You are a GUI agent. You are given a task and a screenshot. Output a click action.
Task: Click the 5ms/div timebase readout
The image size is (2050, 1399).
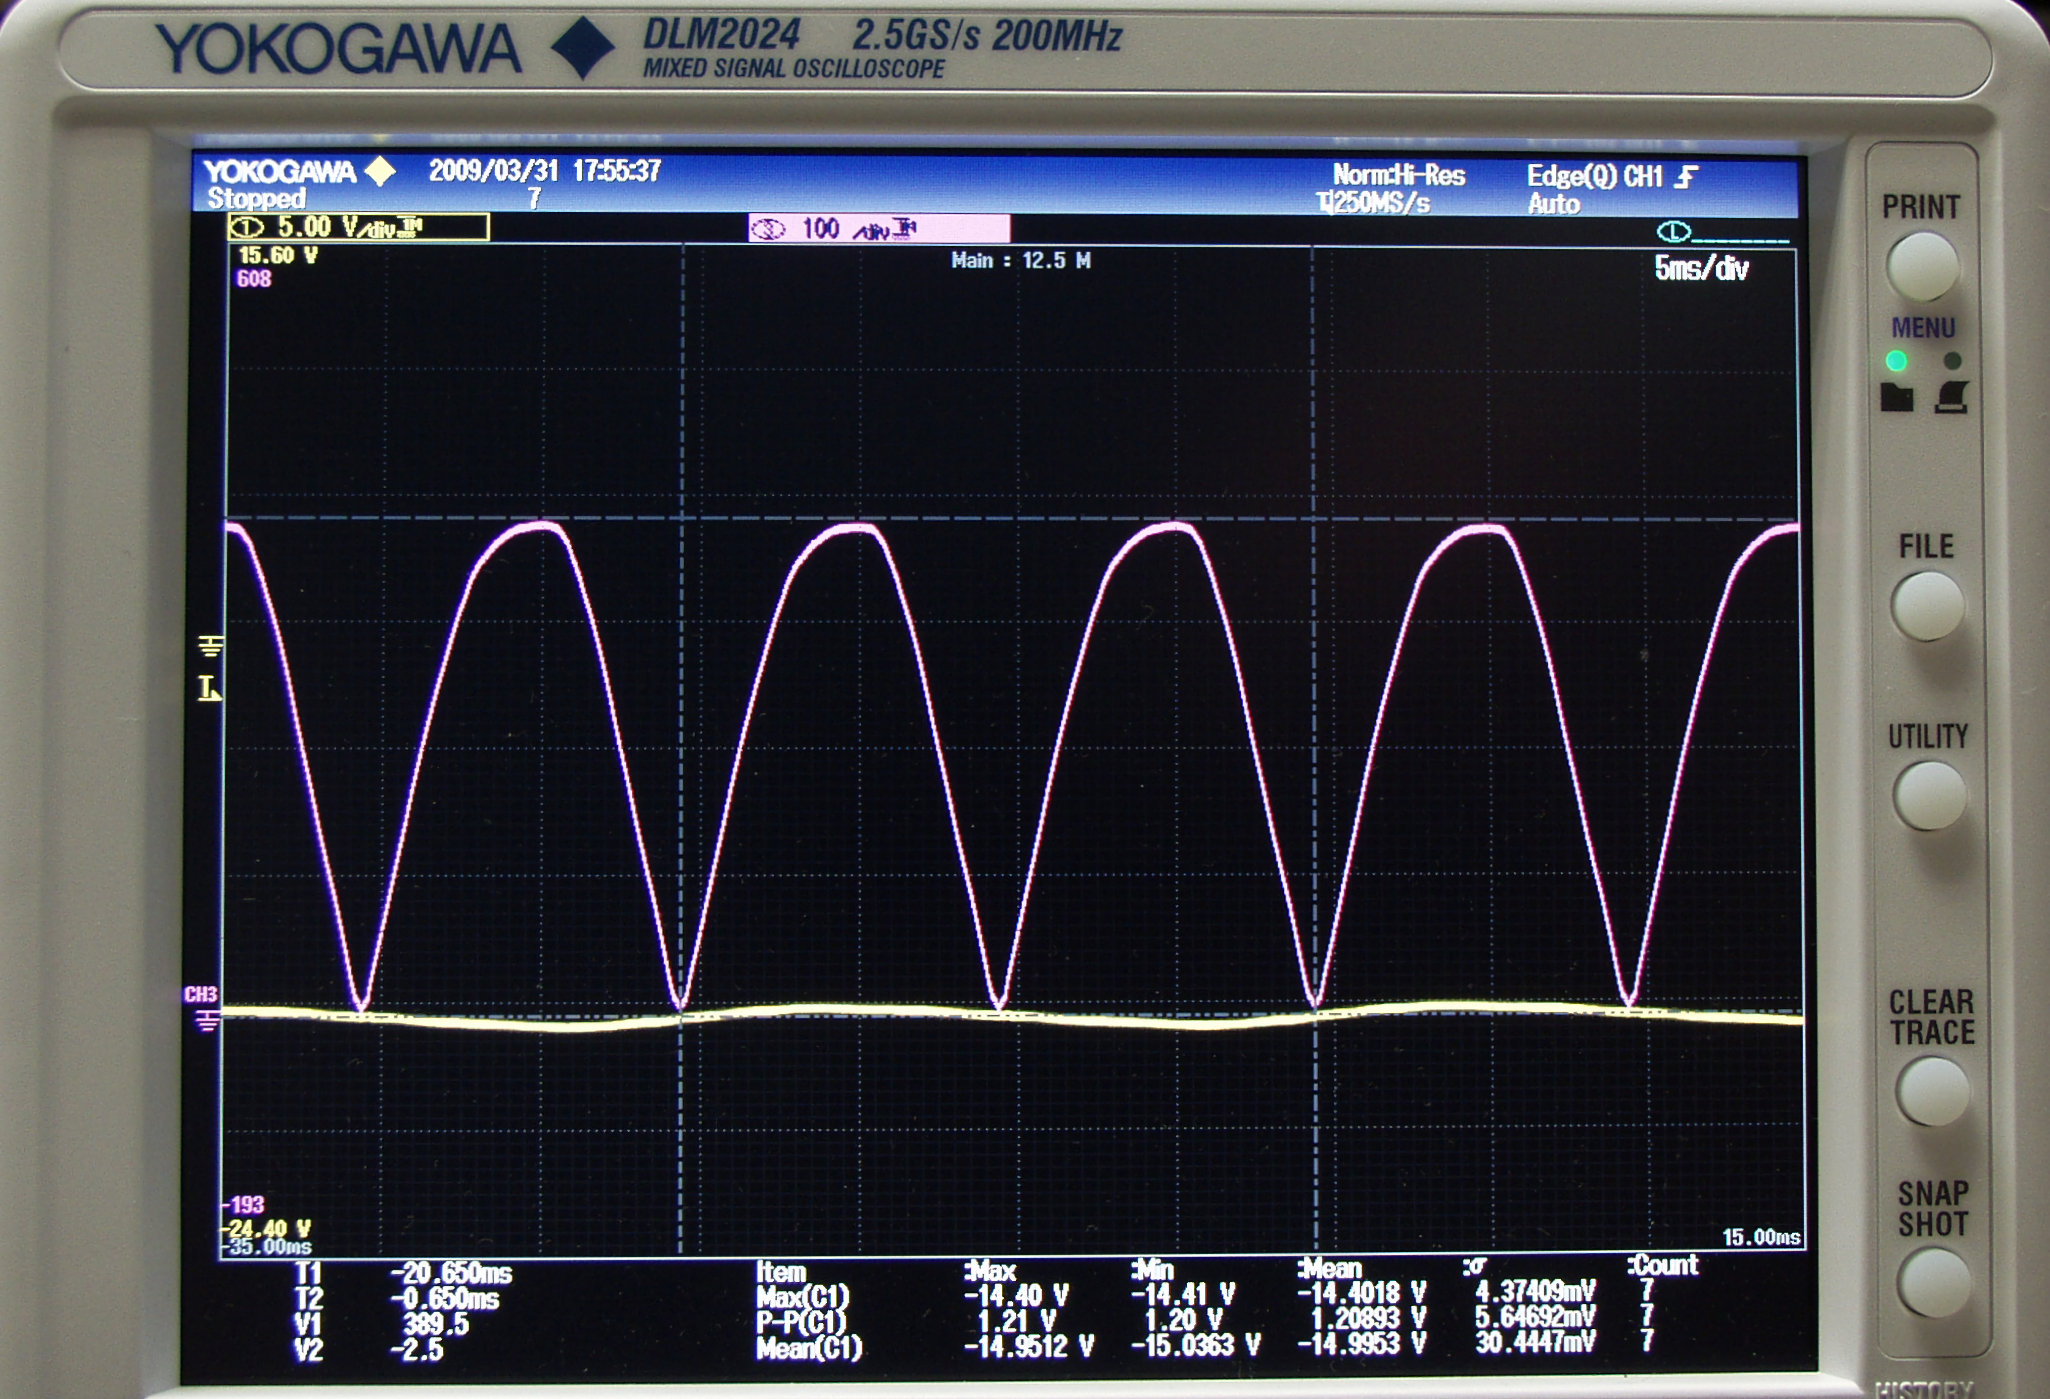click(x=1700, y=269)
